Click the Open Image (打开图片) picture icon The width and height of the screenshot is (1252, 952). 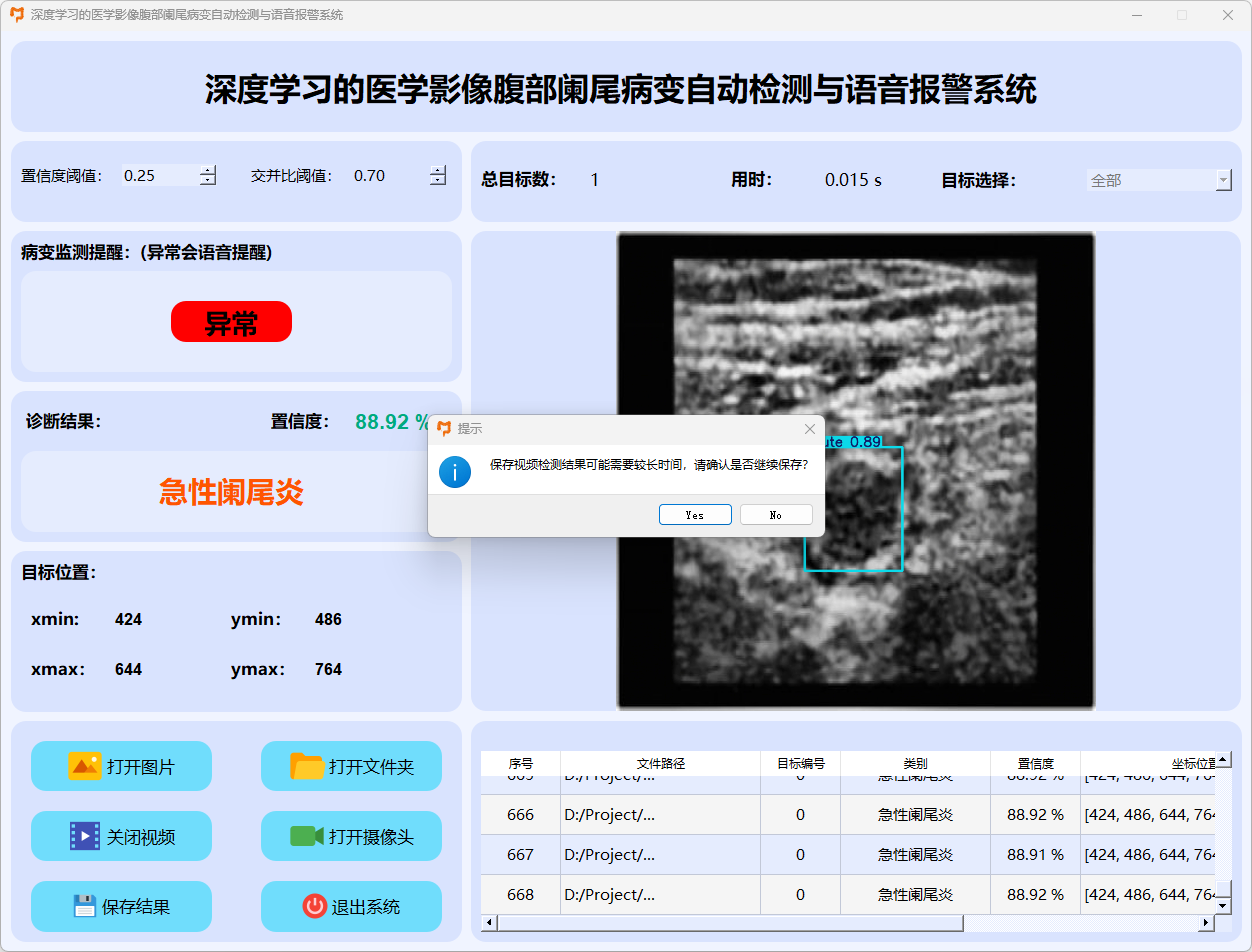85,766
